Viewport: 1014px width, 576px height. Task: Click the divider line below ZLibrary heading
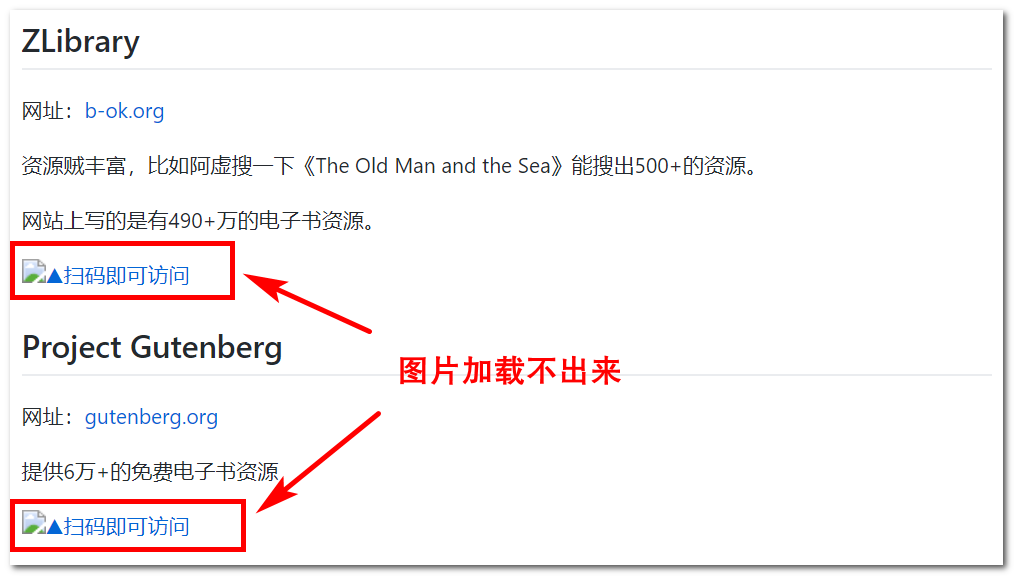tap(506, 69)
